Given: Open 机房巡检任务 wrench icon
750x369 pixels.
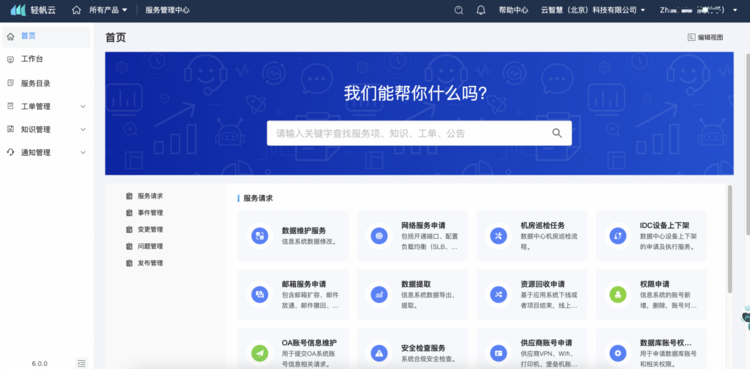Looking at the screenshot, I should tap(498, 235).
